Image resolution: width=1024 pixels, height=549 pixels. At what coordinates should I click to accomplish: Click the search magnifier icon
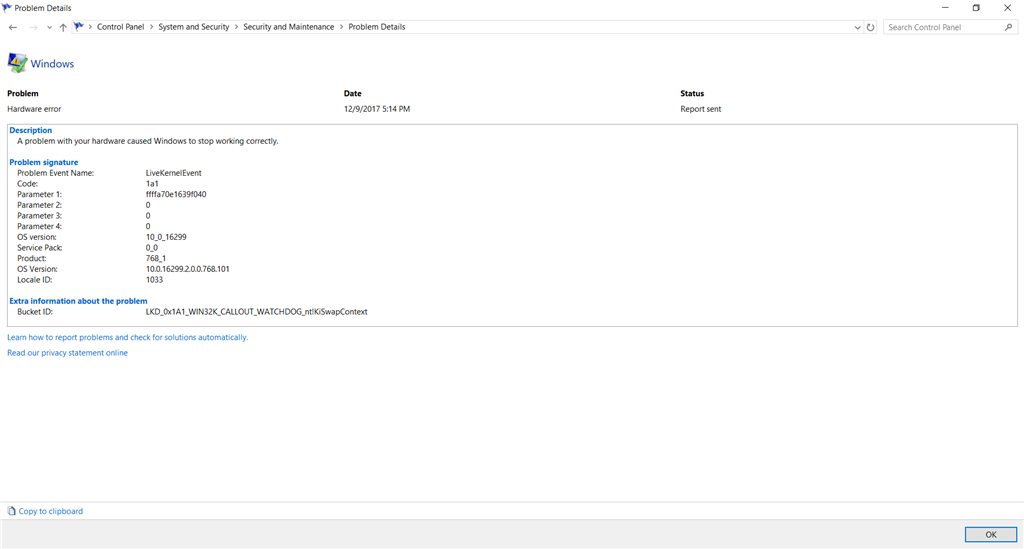[1009, 27]
